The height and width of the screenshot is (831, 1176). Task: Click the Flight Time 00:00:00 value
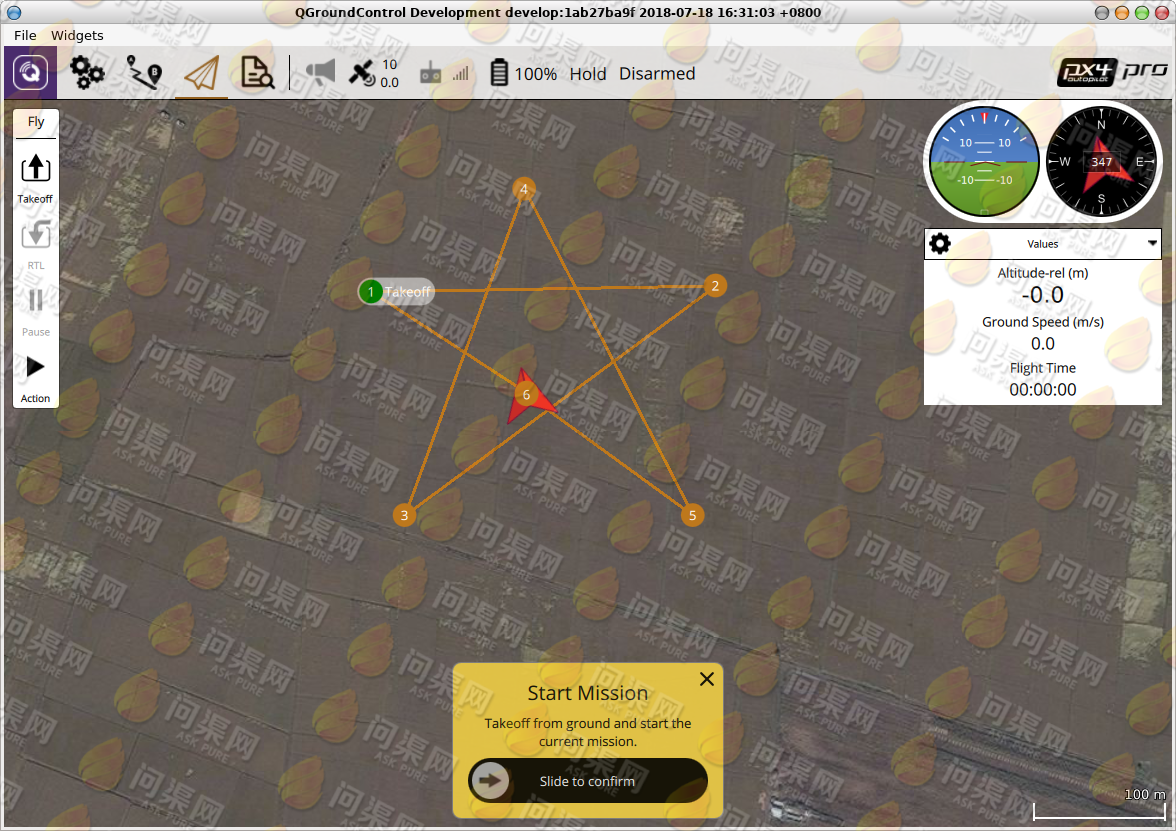point(1042,389)
